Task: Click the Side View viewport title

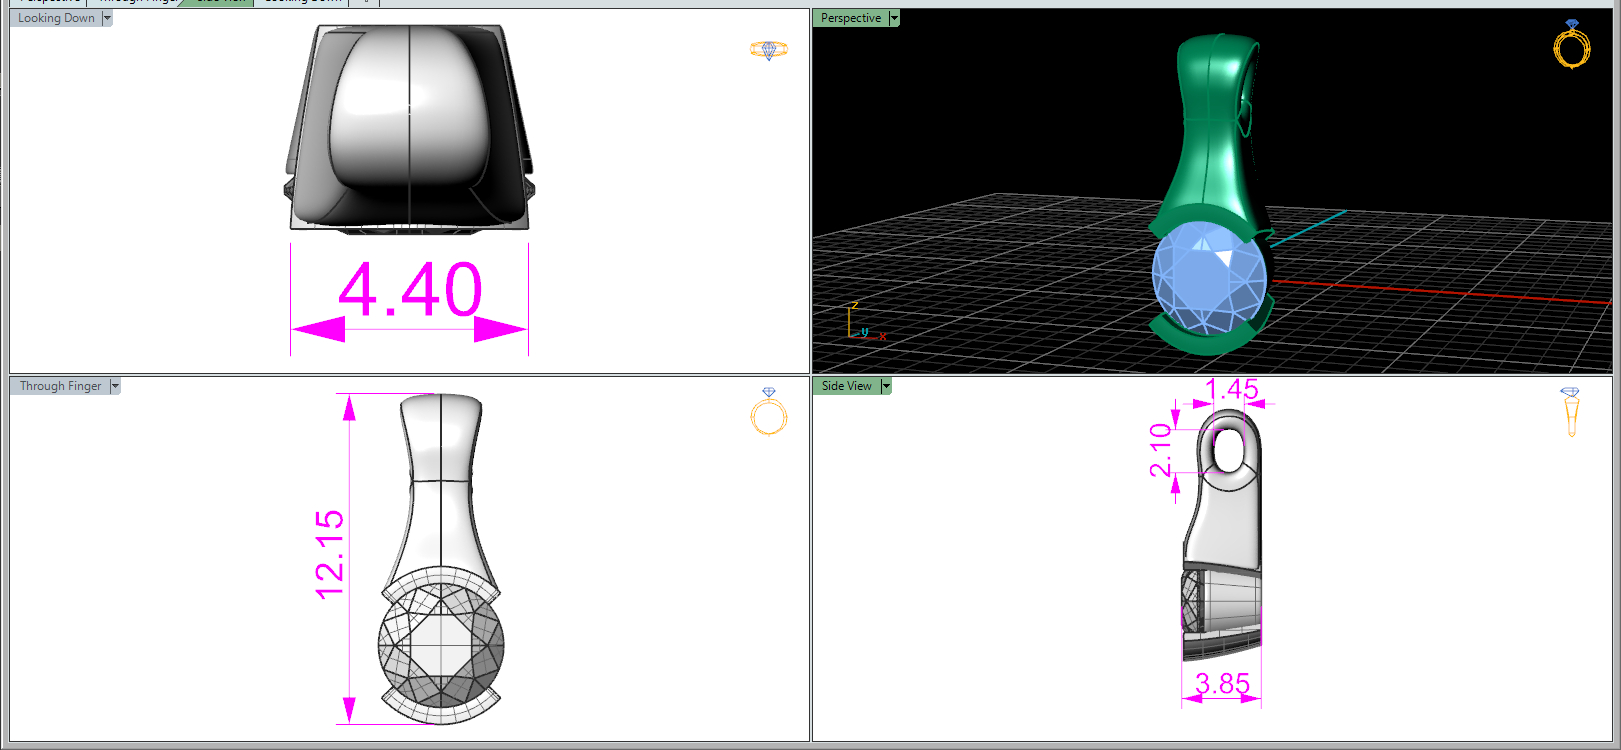Action: [x=846, y=386]
